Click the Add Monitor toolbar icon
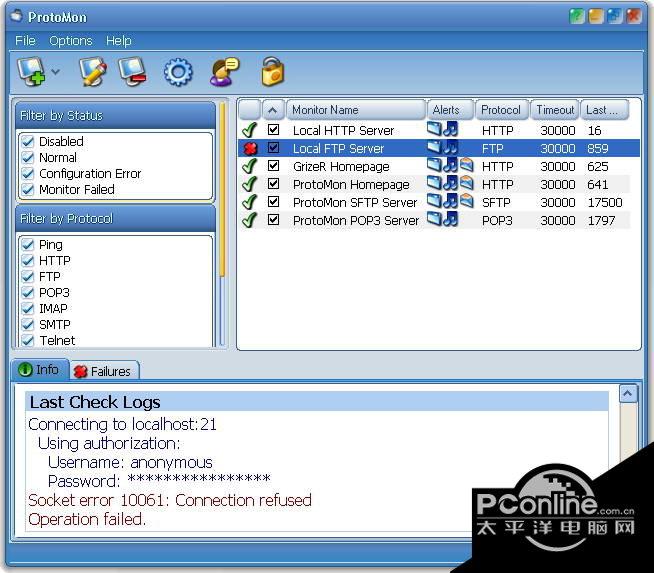 31,71
